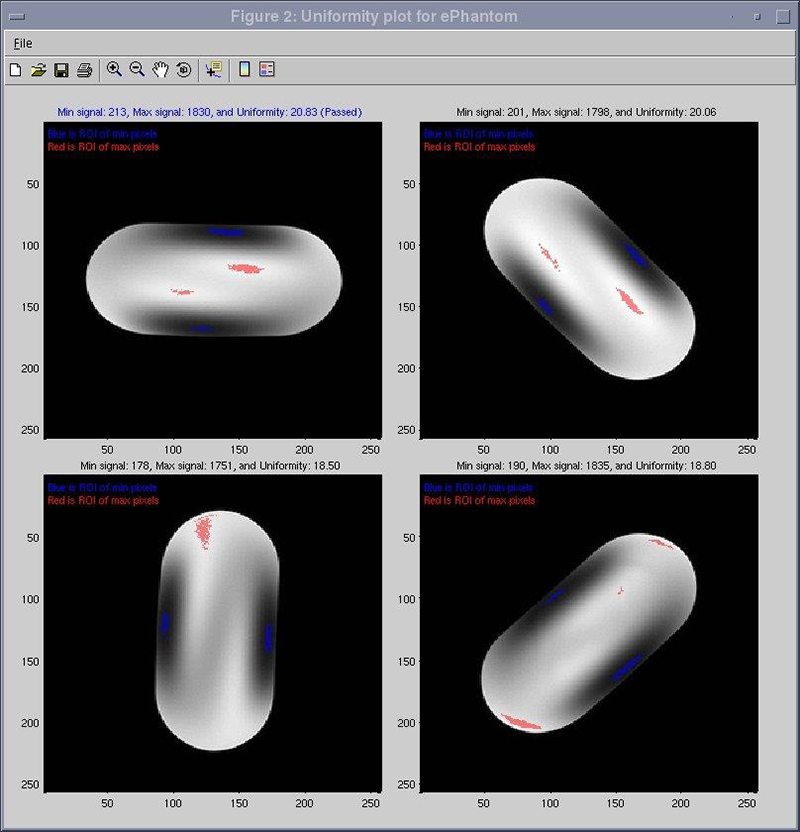
Task: Open a file with the folder icon
Action: 38,70
